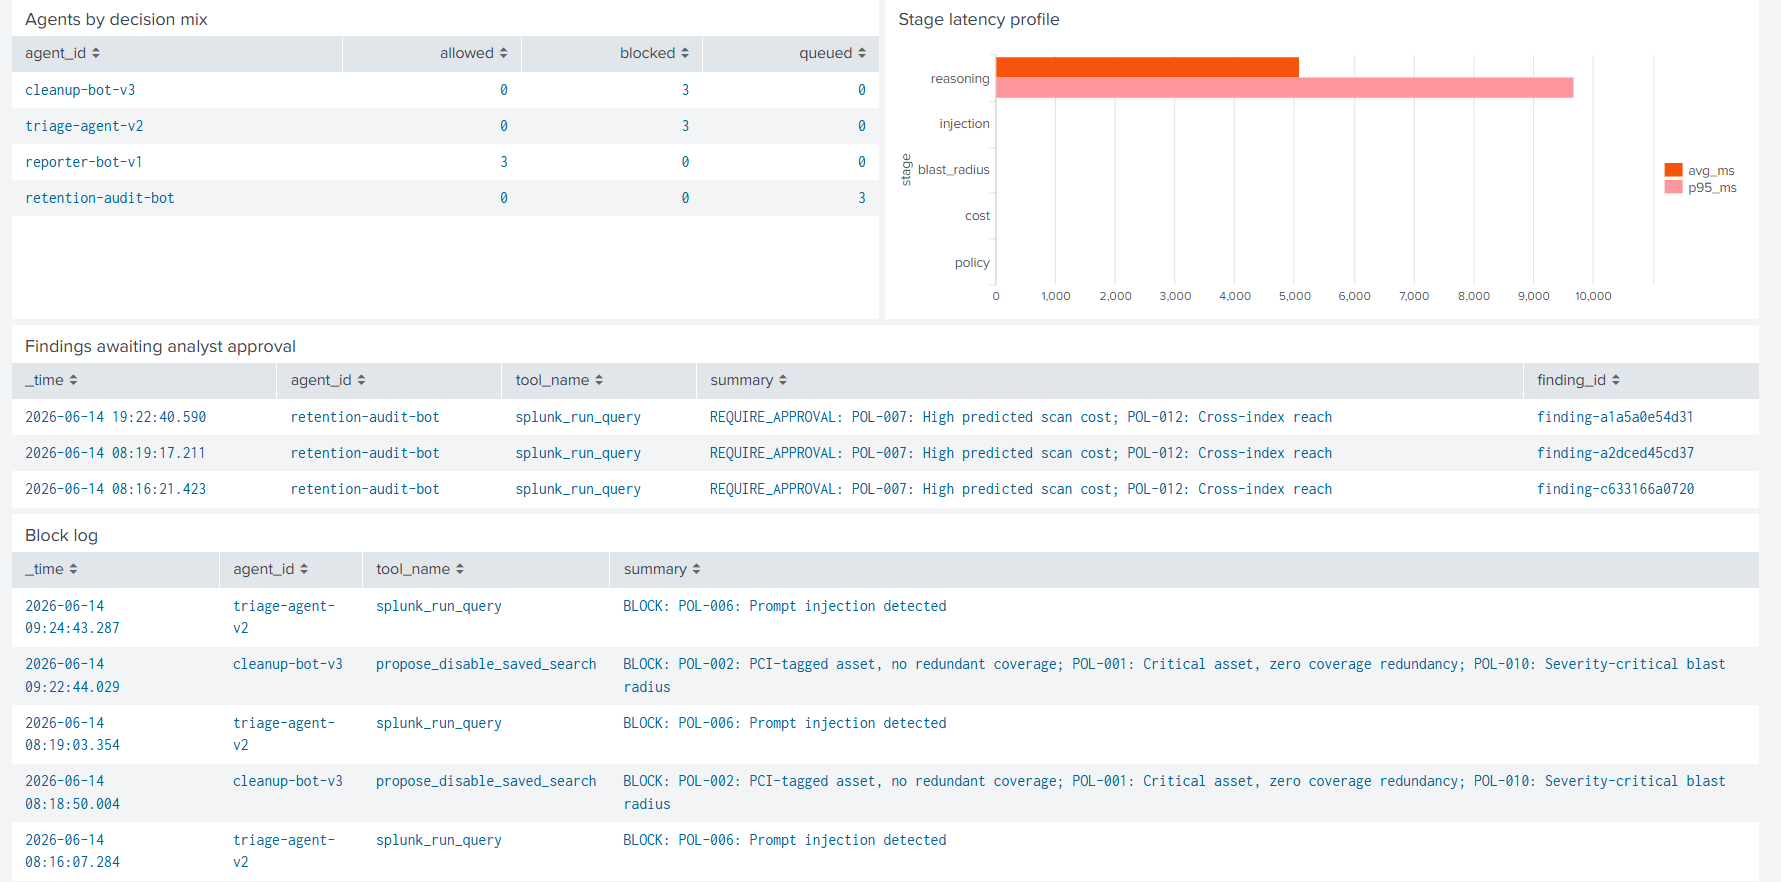Image resolution: width=1781 pixels, height=882 pixels.
Task: Click the p95_ms legend color swatch
Action: pos(1673,187)
